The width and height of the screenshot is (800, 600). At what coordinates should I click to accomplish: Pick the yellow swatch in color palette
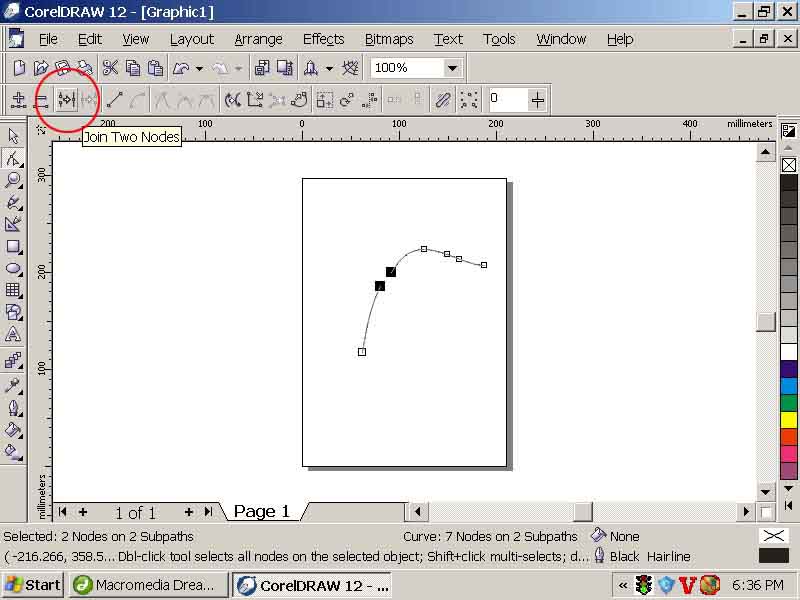789,419
